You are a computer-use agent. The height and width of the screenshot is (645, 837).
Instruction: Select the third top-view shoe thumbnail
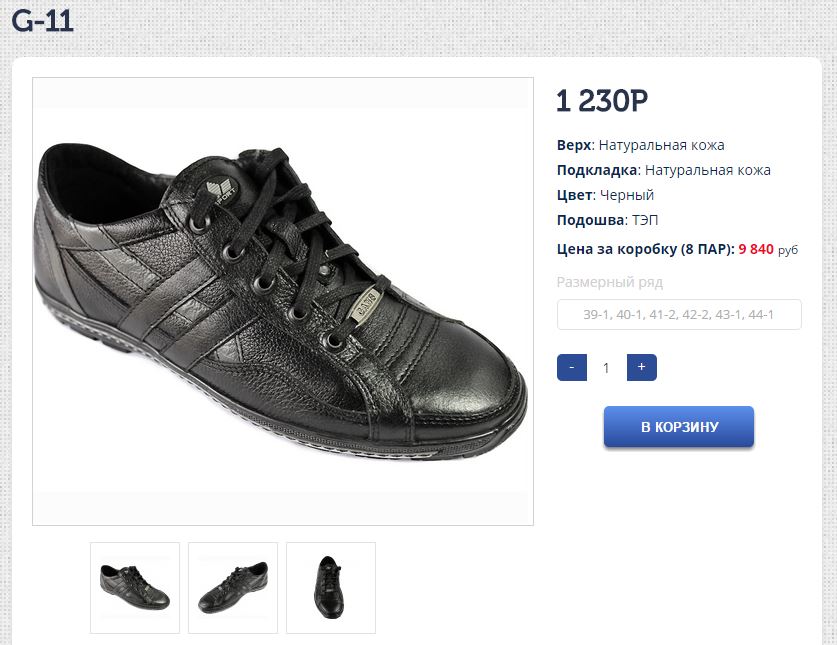(x=331, y=588)
